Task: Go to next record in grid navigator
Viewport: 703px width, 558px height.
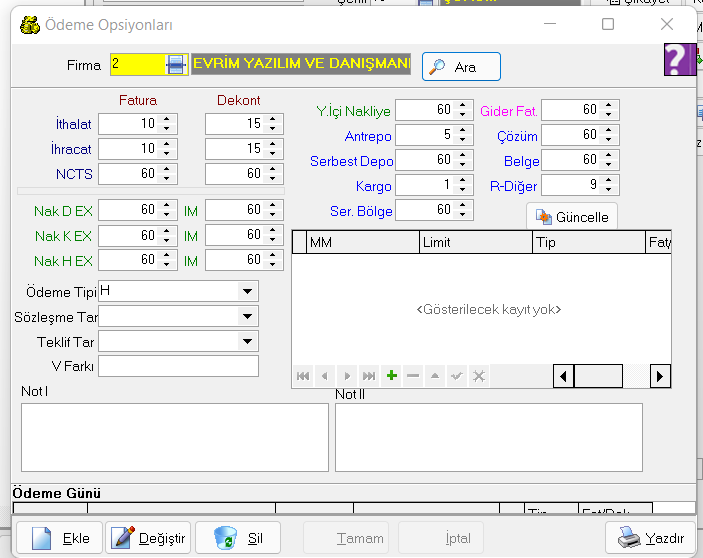Action: (x=347, y=376)
